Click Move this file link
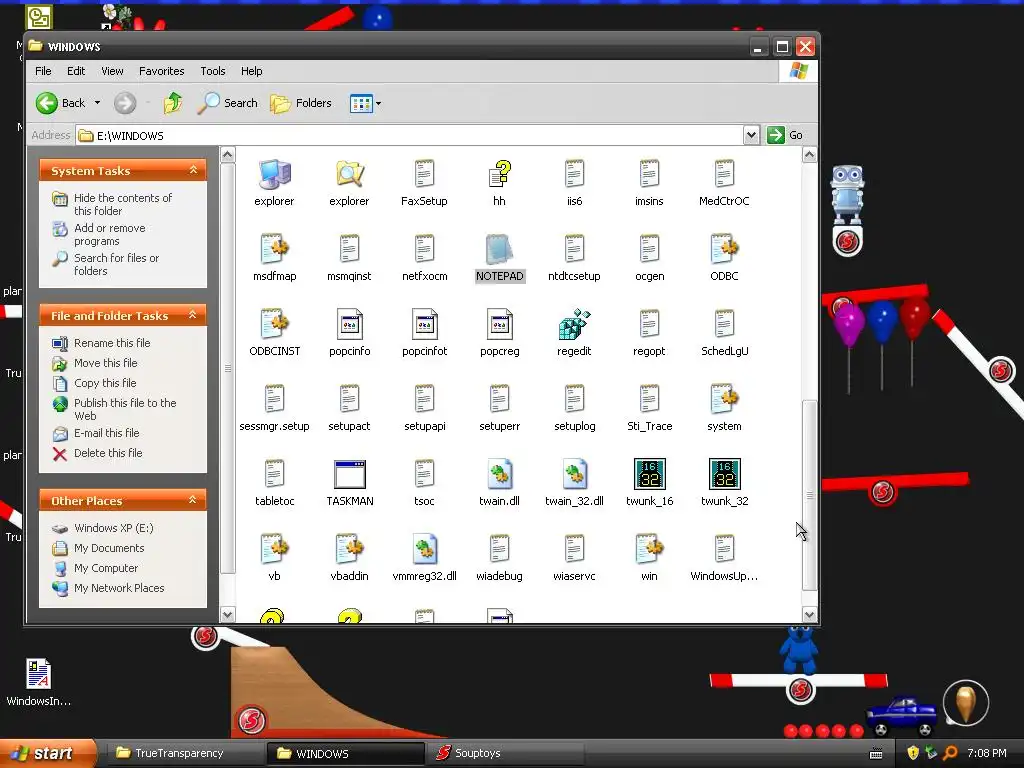The height and width of the screenshot is (768, 1024). point(105,363)
